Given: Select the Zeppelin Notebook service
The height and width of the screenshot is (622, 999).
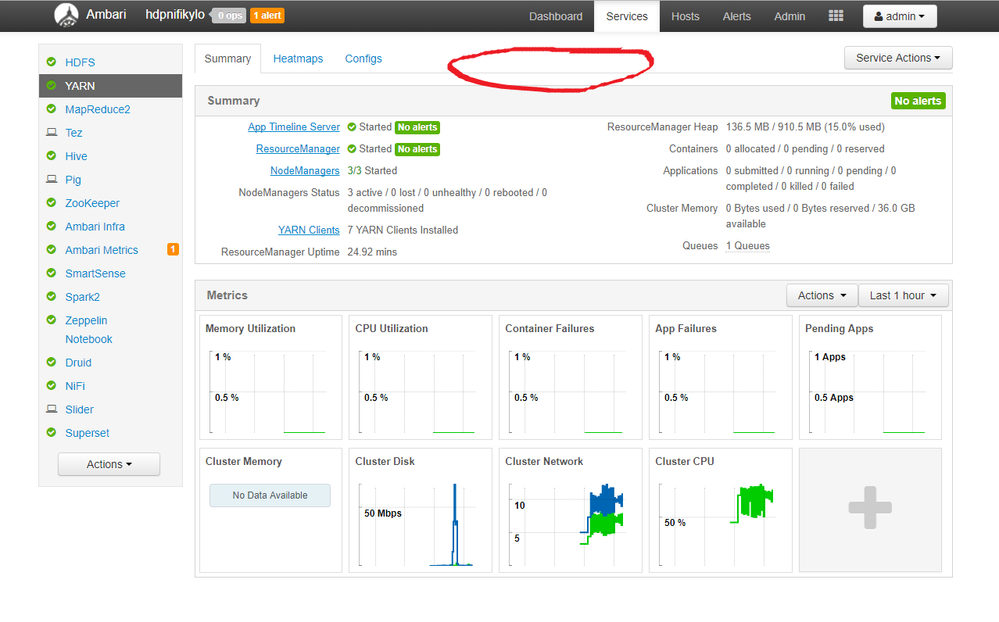Looking at the screenshot, I should pyautogui.click(x=89, y=329).
